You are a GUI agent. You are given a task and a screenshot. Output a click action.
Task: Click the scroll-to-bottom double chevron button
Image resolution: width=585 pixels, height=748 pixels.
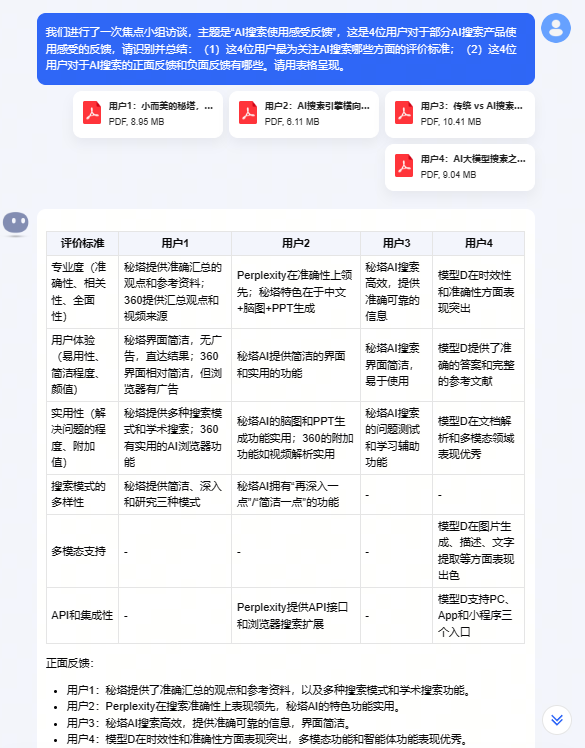557,720
